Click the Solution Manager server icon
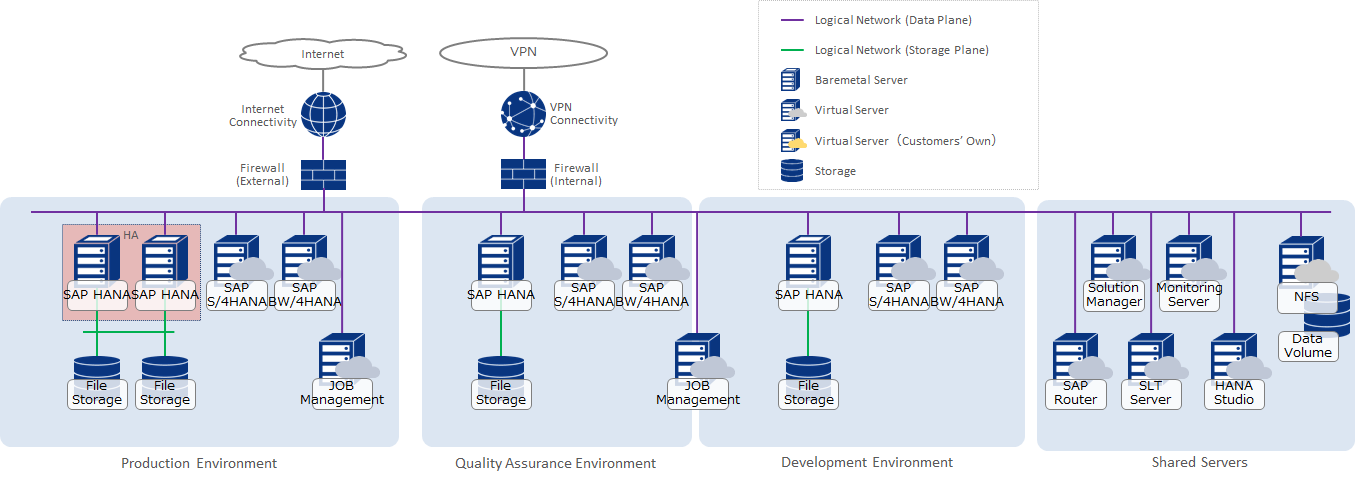The width and height of the screenshot is (1355, 482). pyautogui.click(x=1118, y=260)
